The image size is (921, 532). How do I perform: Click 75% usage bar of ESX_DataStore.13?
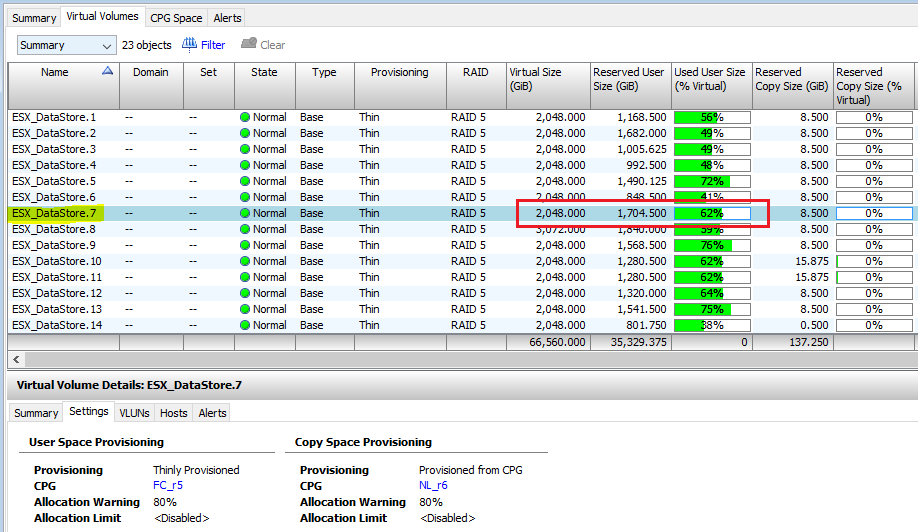tap(712, 309)
